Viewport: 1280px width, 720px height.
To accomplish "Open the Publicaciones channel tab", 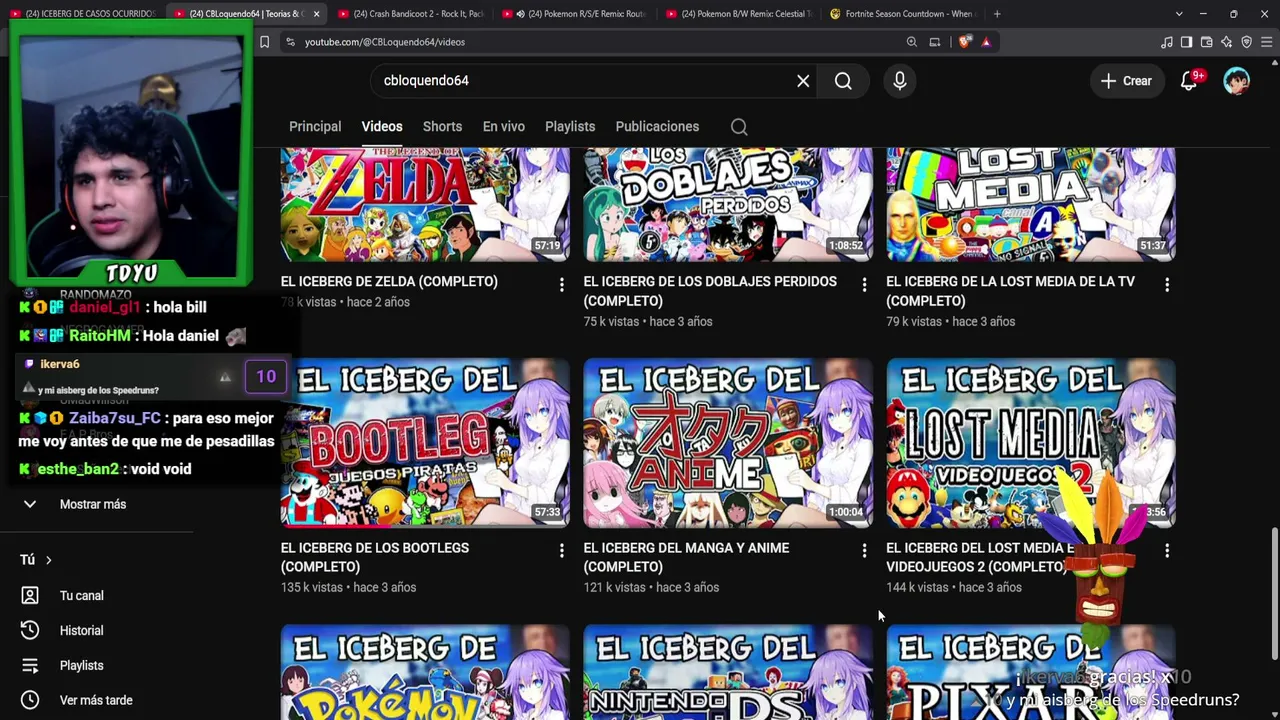I will tap(657, 127).
